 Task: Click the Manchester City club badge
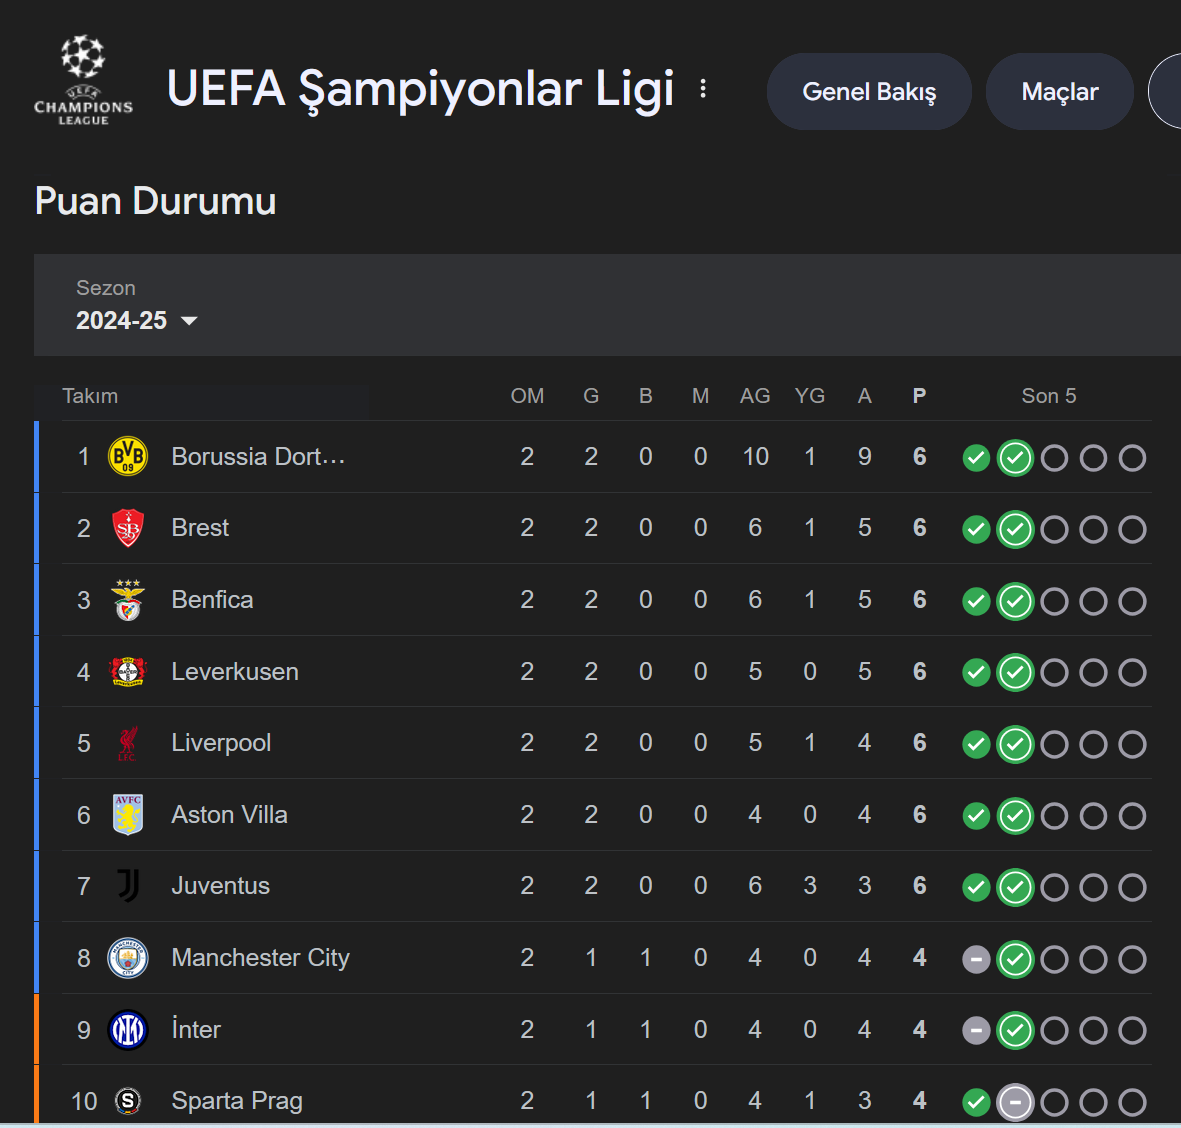point(128,958)
